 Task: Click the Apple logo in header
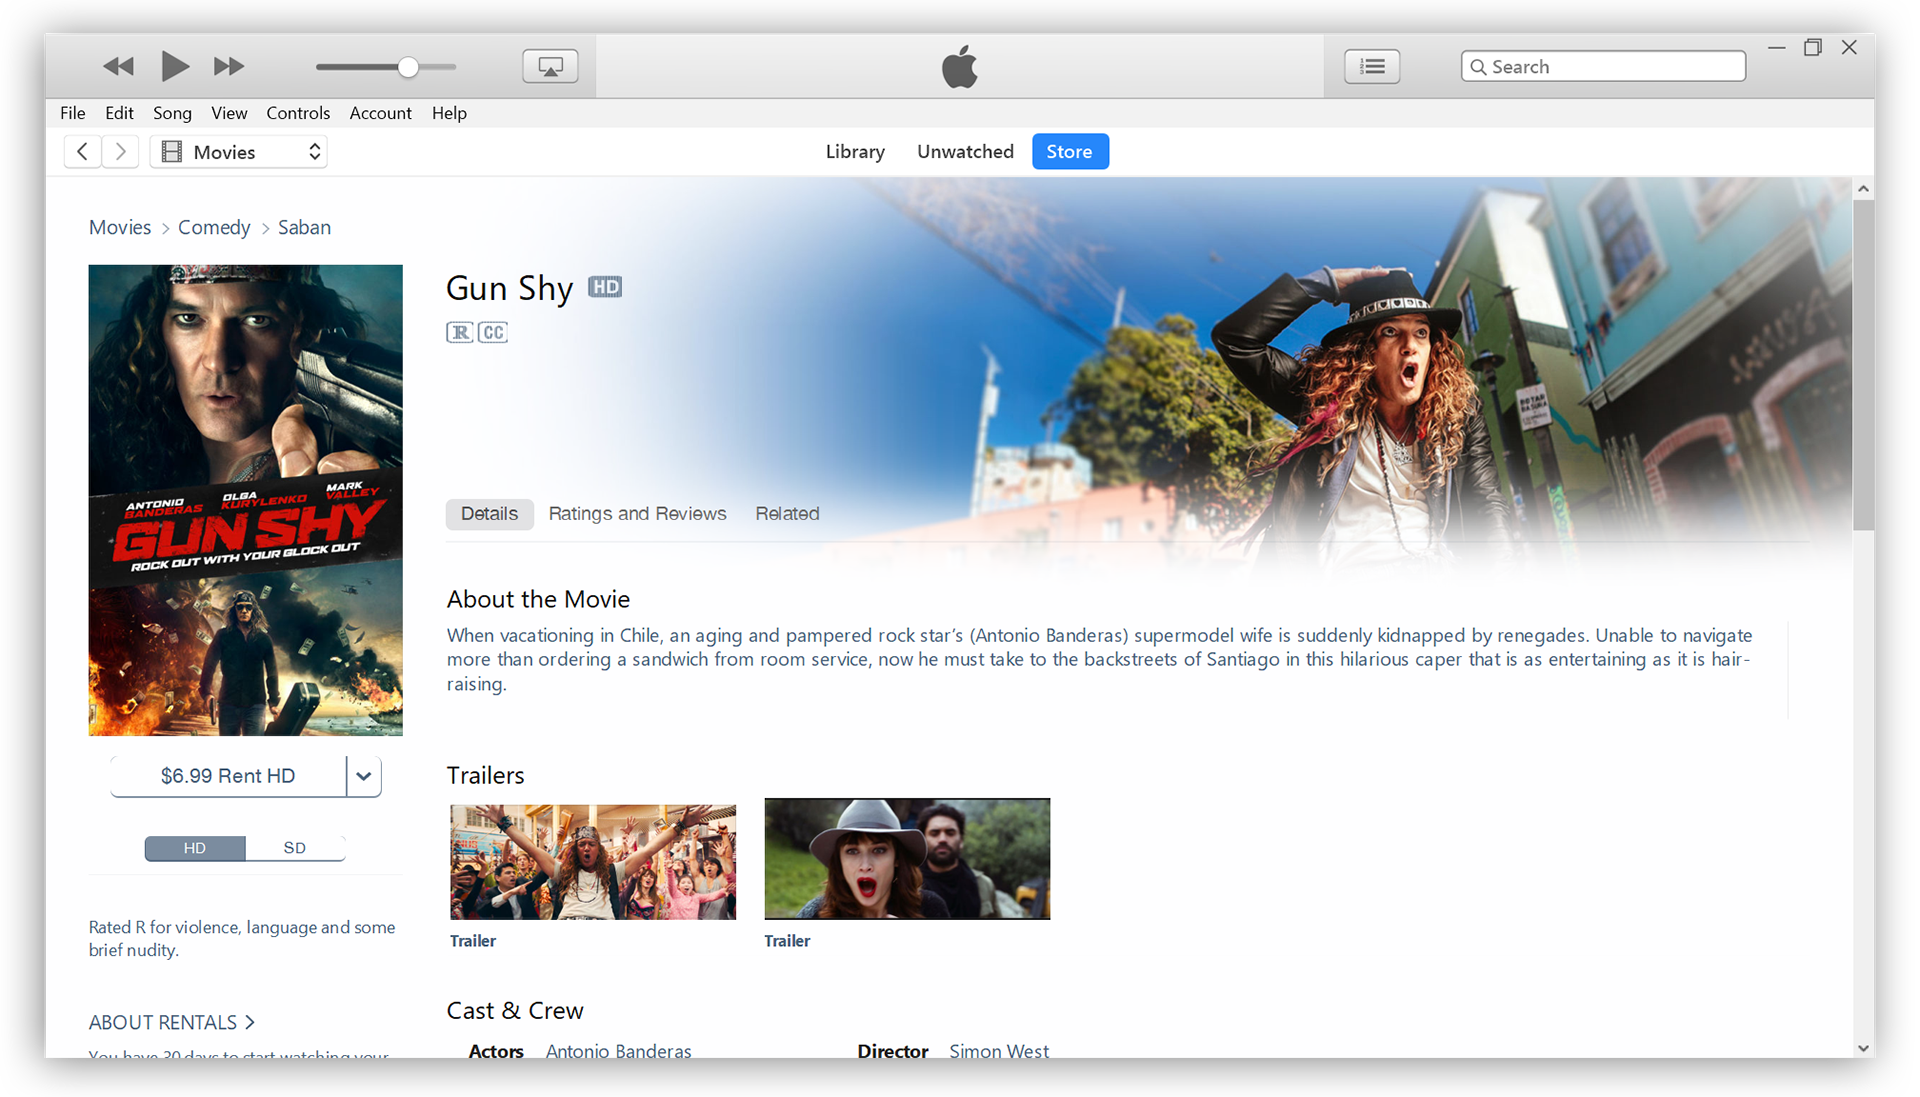959,66
